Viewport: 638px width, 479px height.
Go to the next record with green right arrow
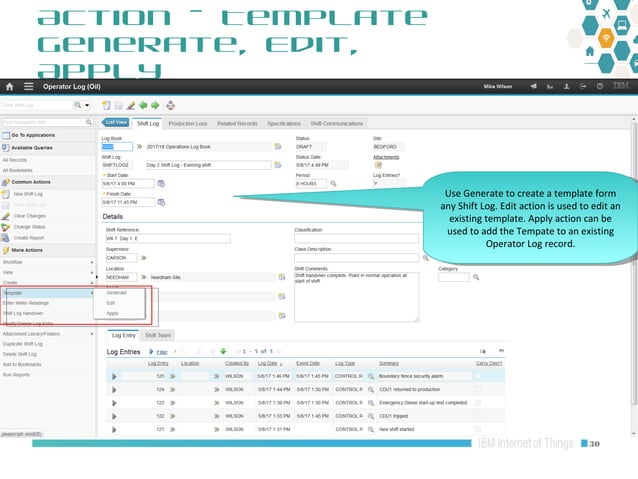pyautogui.click(x=155, y=105)
